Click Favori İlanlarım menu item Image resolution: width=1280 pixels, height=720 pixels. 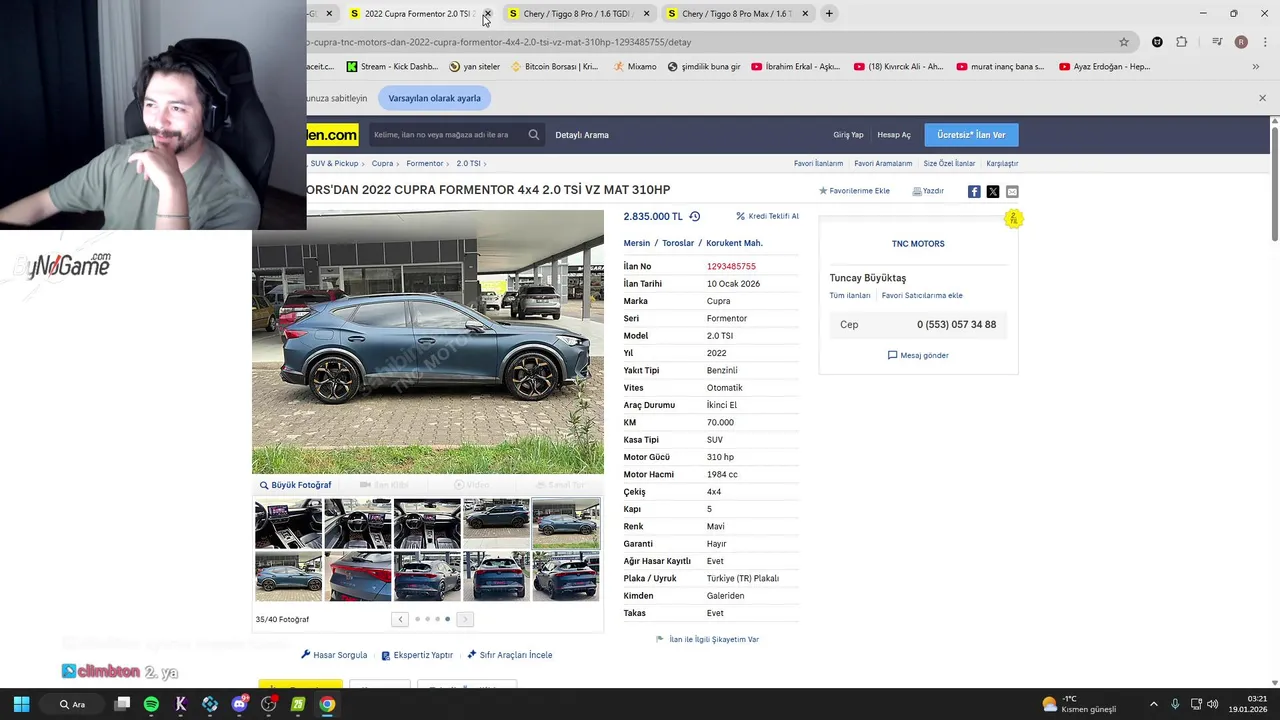point(818,163)
